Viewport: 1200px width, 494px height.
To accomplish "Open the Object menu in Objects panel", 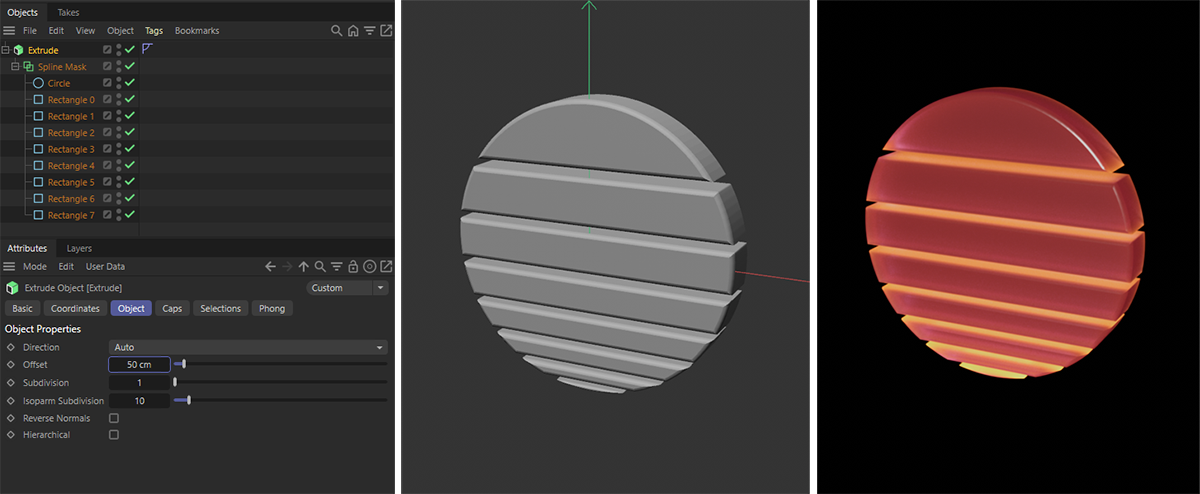I will click(120, 31).
